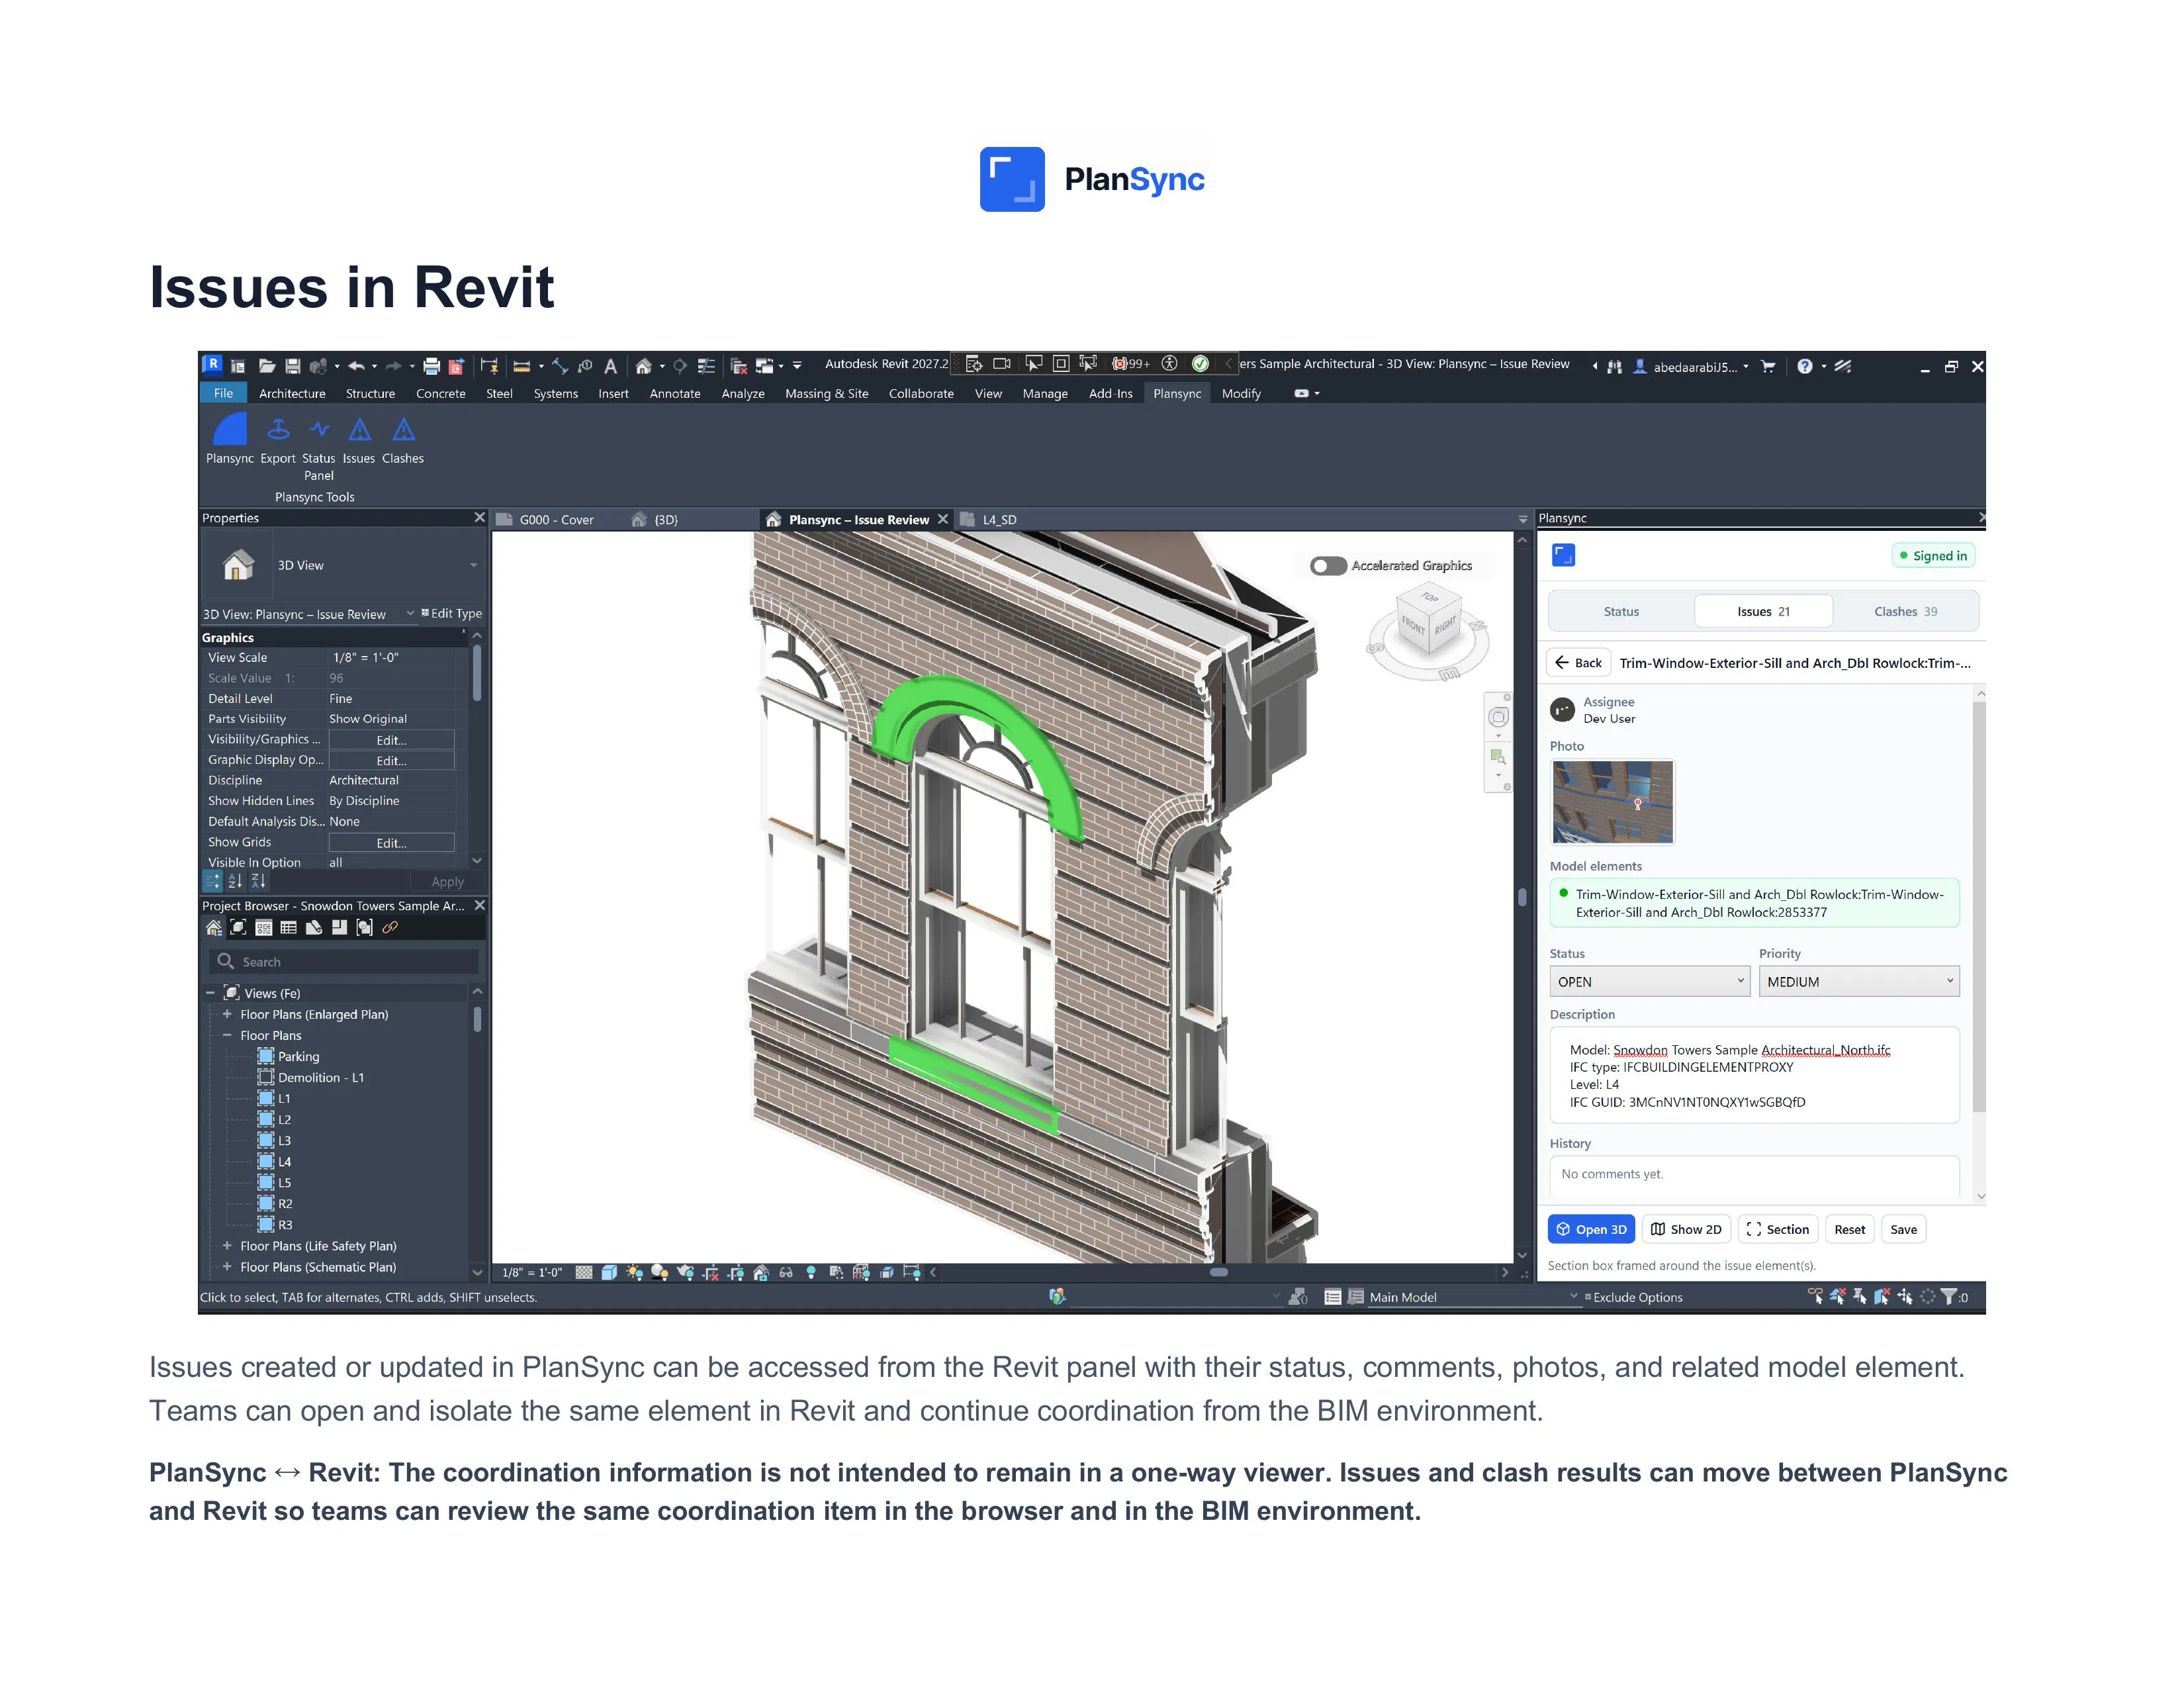
Task: Expand Floor Plans (Enlarged Plan) node
Action: tap(227, 1014)
